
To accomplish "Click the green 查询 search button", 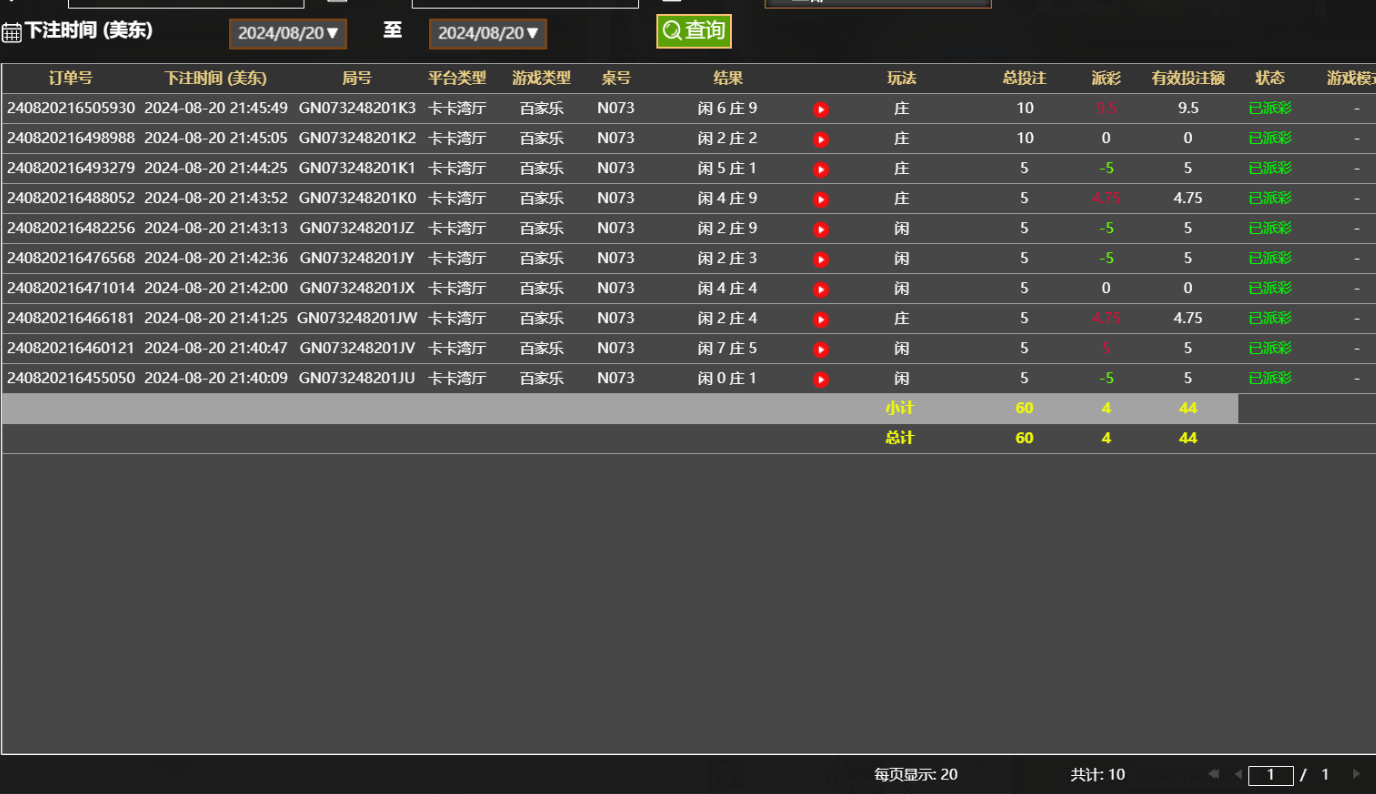I will (x=694, y=31).
